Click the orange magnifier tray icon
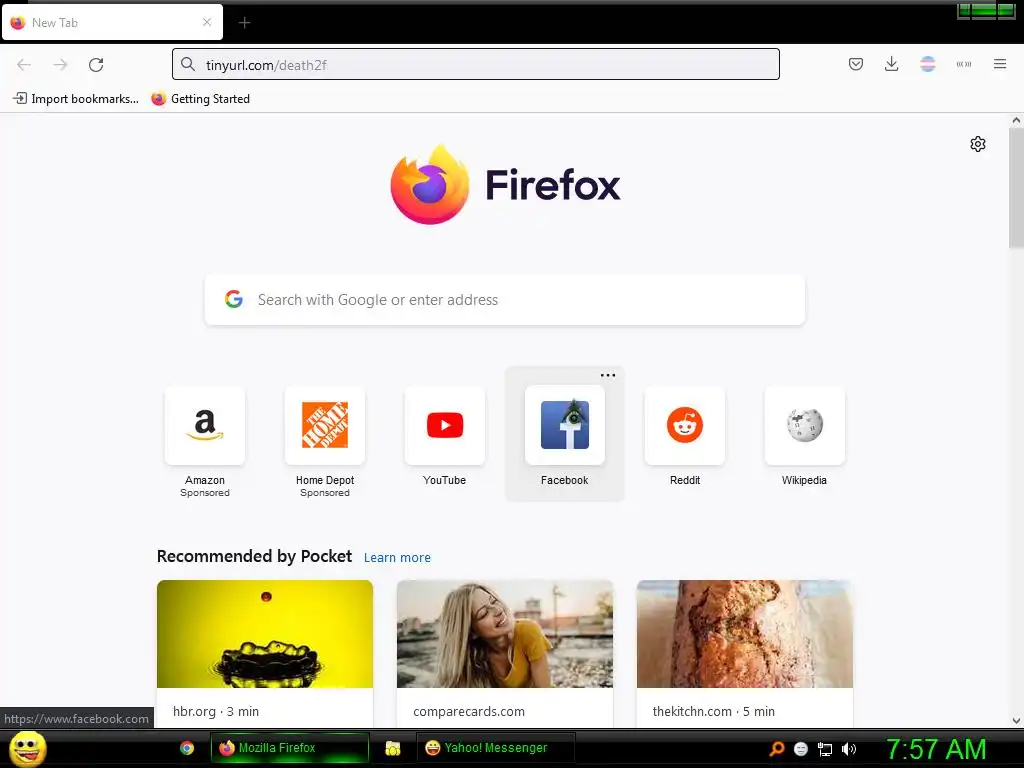 (776, 749)
